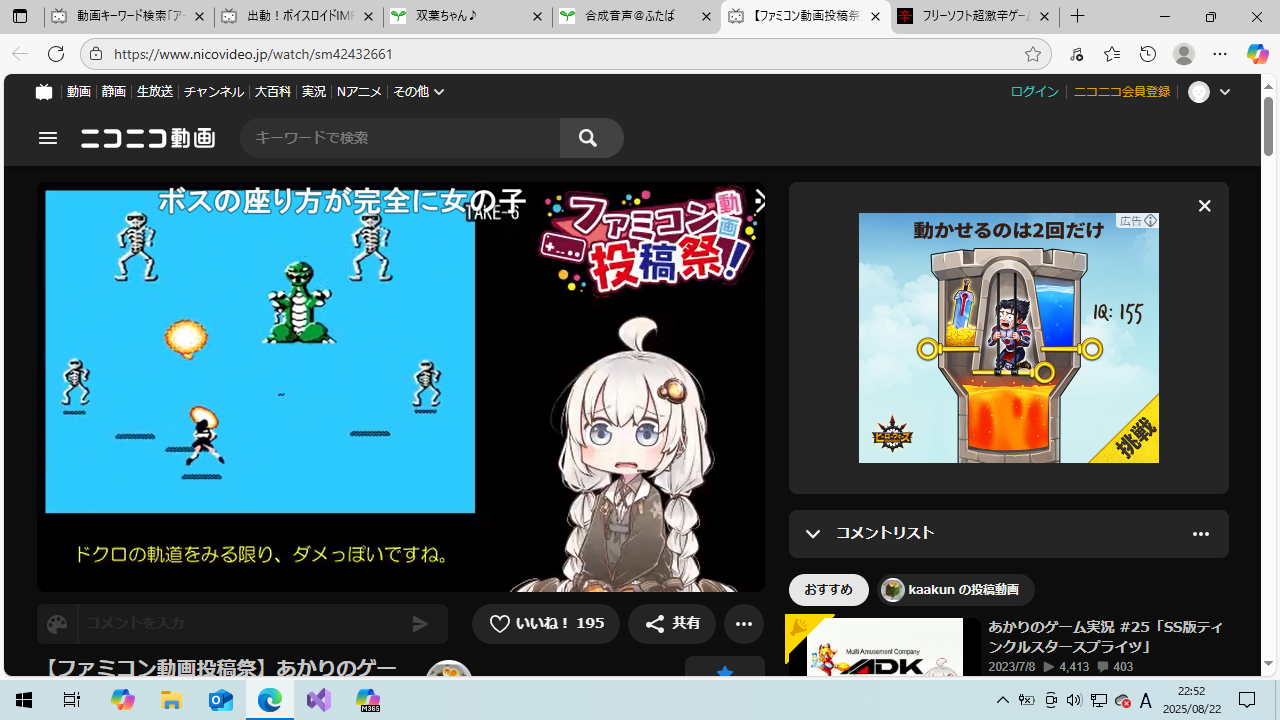Close the ファミコン動画投稿祭 browser tab

pyautogui.click(x=875, y=17)
